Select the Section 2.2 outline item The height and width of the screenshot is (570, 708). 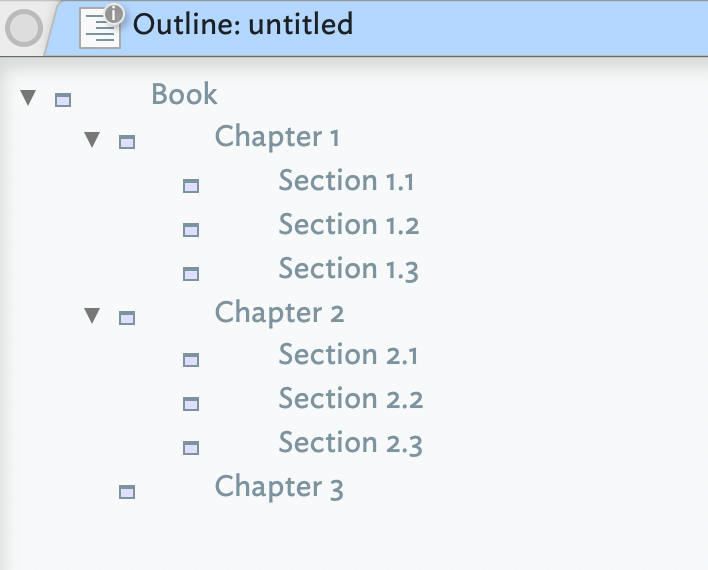(x=350, y=399)
